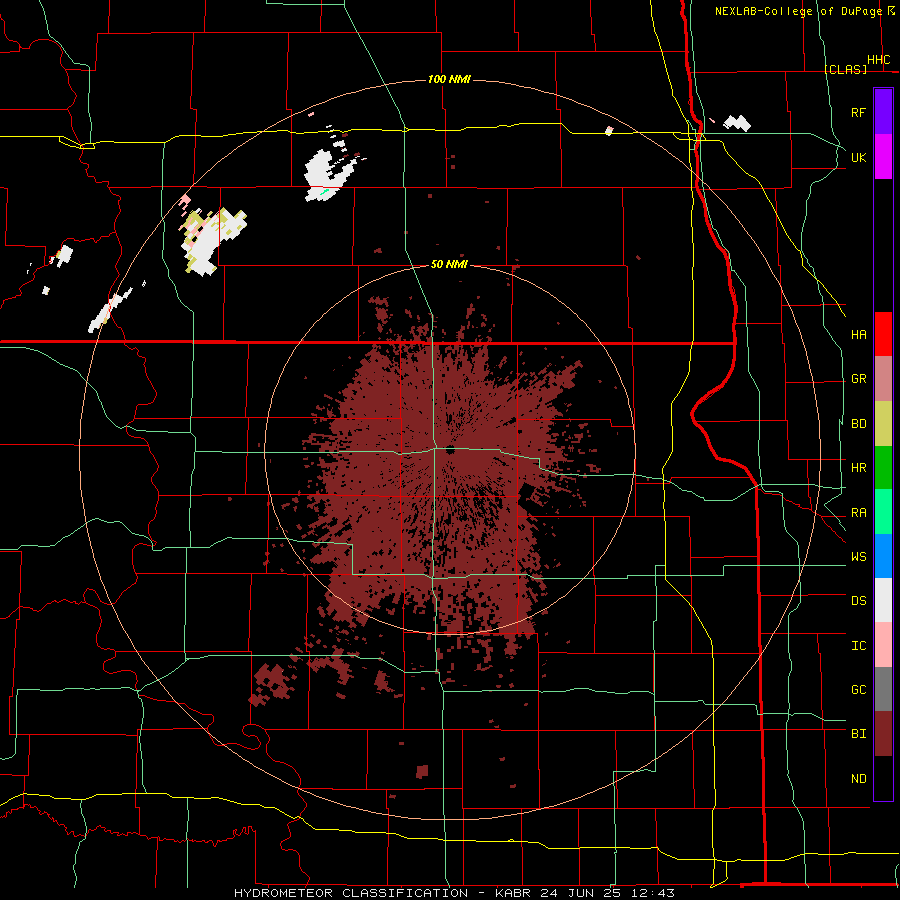The height and width of the screenshot is (900, 900).
Task: Click the KABR radar site identifier
Action: 515,893
